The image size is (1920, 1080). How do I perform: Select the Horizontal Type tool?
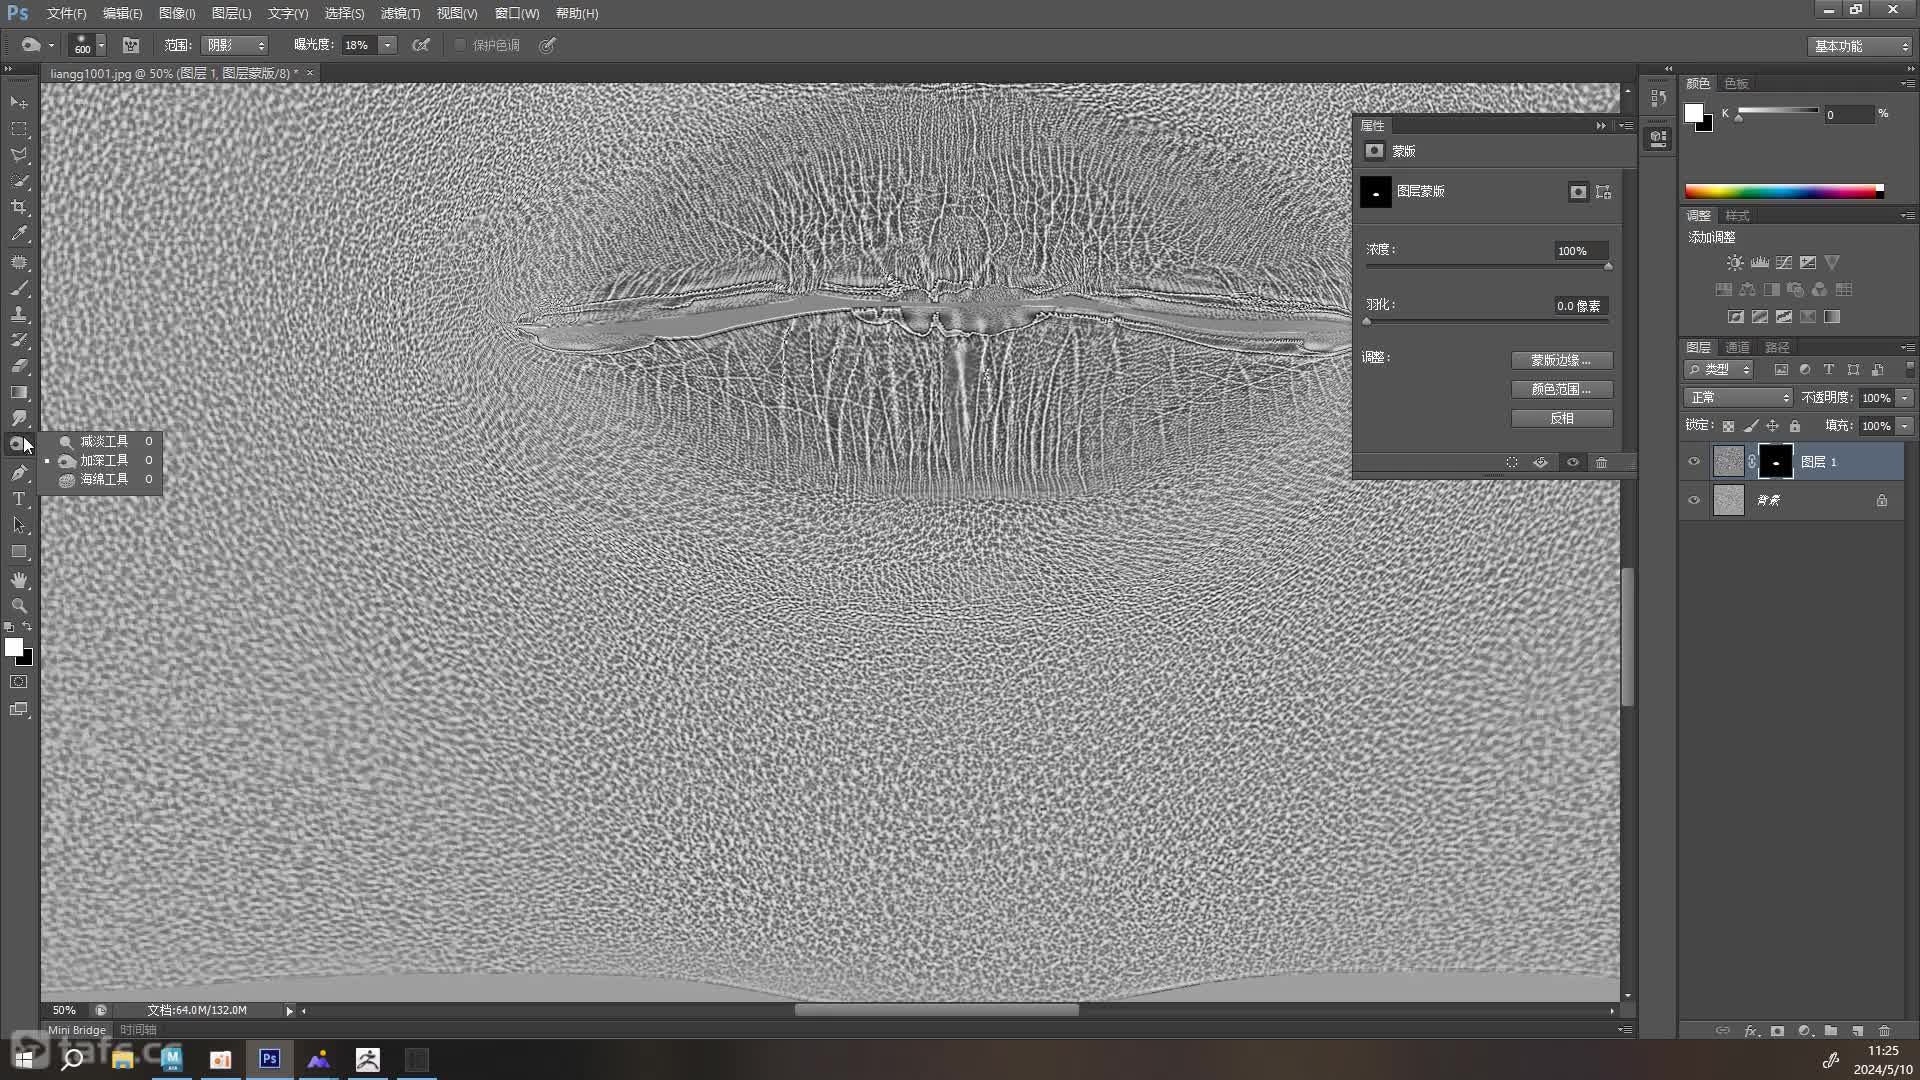[x=19, y=498]
